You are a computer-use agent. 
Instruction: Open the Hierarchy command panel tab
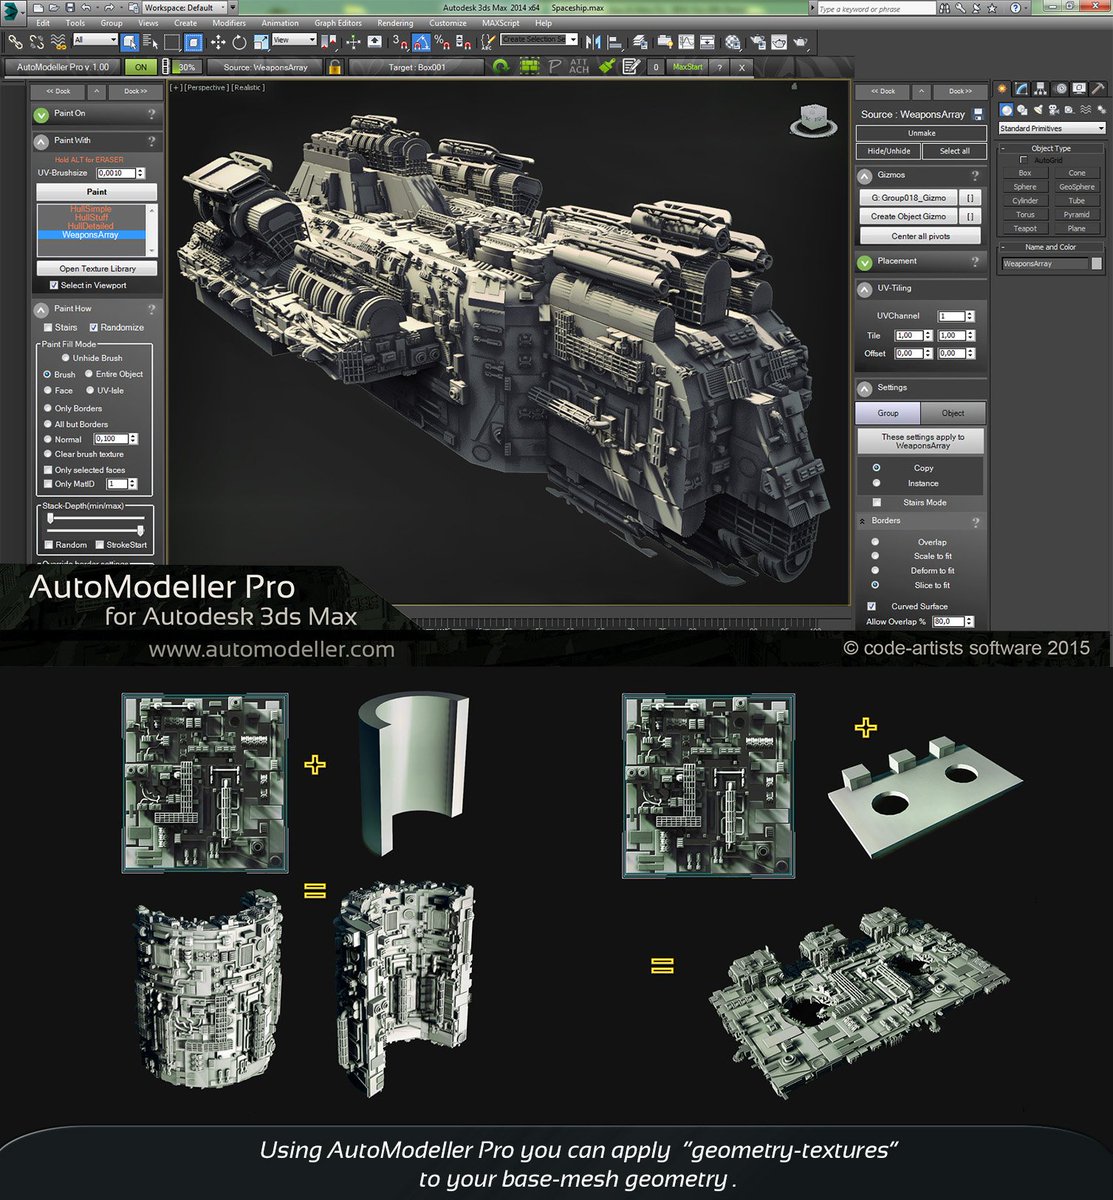coord(1041,89)
